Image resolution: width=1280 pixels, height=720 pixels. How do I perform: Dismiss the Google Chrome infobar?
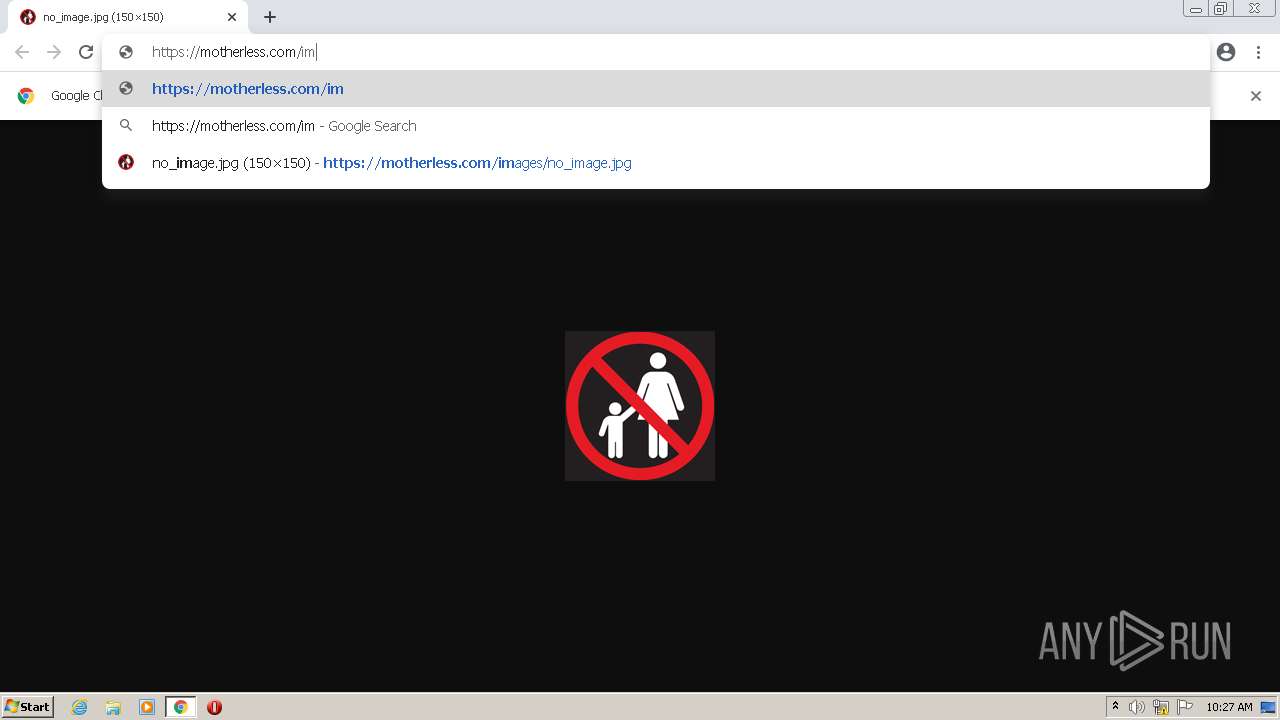(x=1256, y=96)
